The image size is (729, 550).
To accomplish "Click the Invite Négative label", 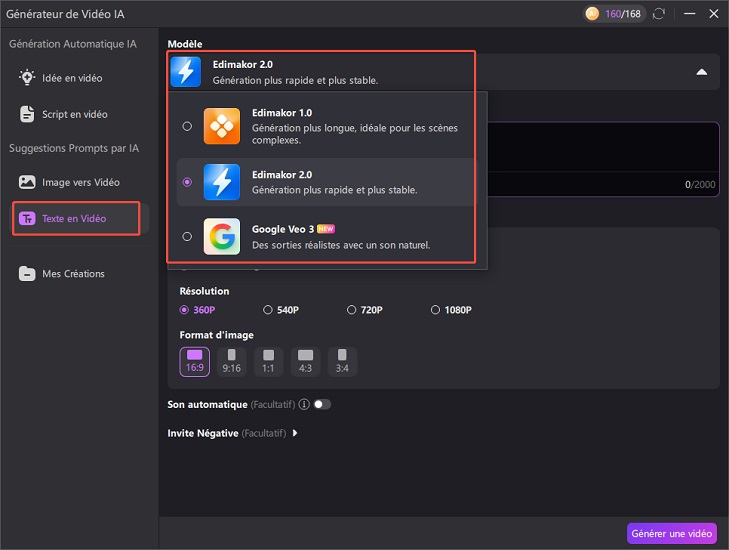I will tap(203, 433).
